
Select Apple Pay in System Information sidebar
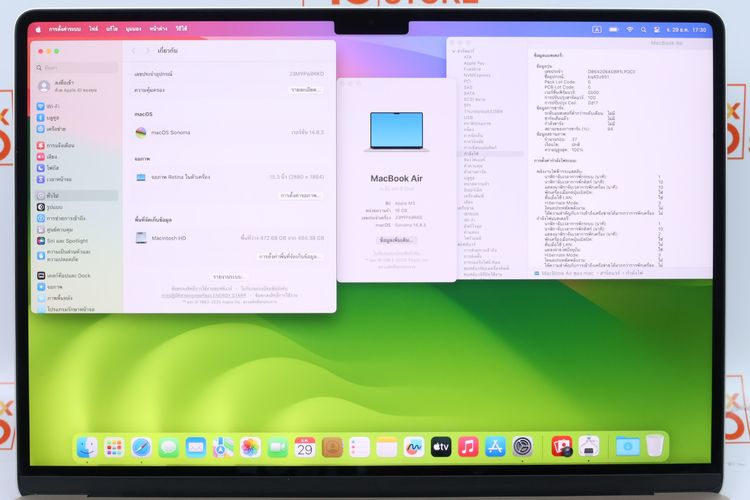tap(474, 63)
